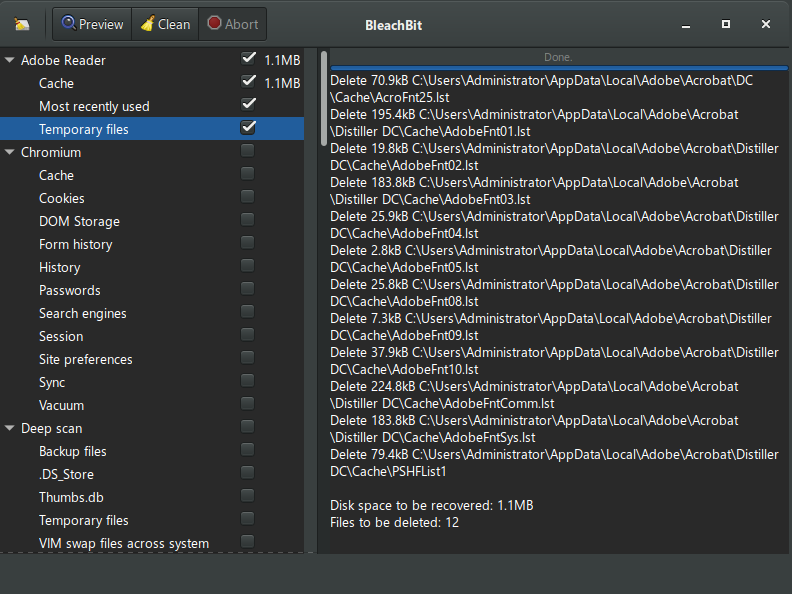Enable VIM swap files across system checkbox
Image resolution: width=792 pixels, height=594 pixels.
(248, 541)
